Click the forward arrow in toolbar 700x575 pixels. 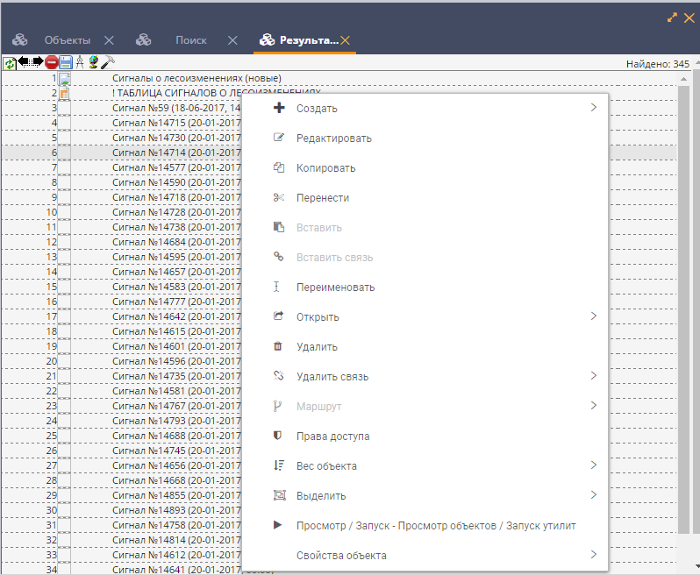pyautogui.click(x=38, y=62)
